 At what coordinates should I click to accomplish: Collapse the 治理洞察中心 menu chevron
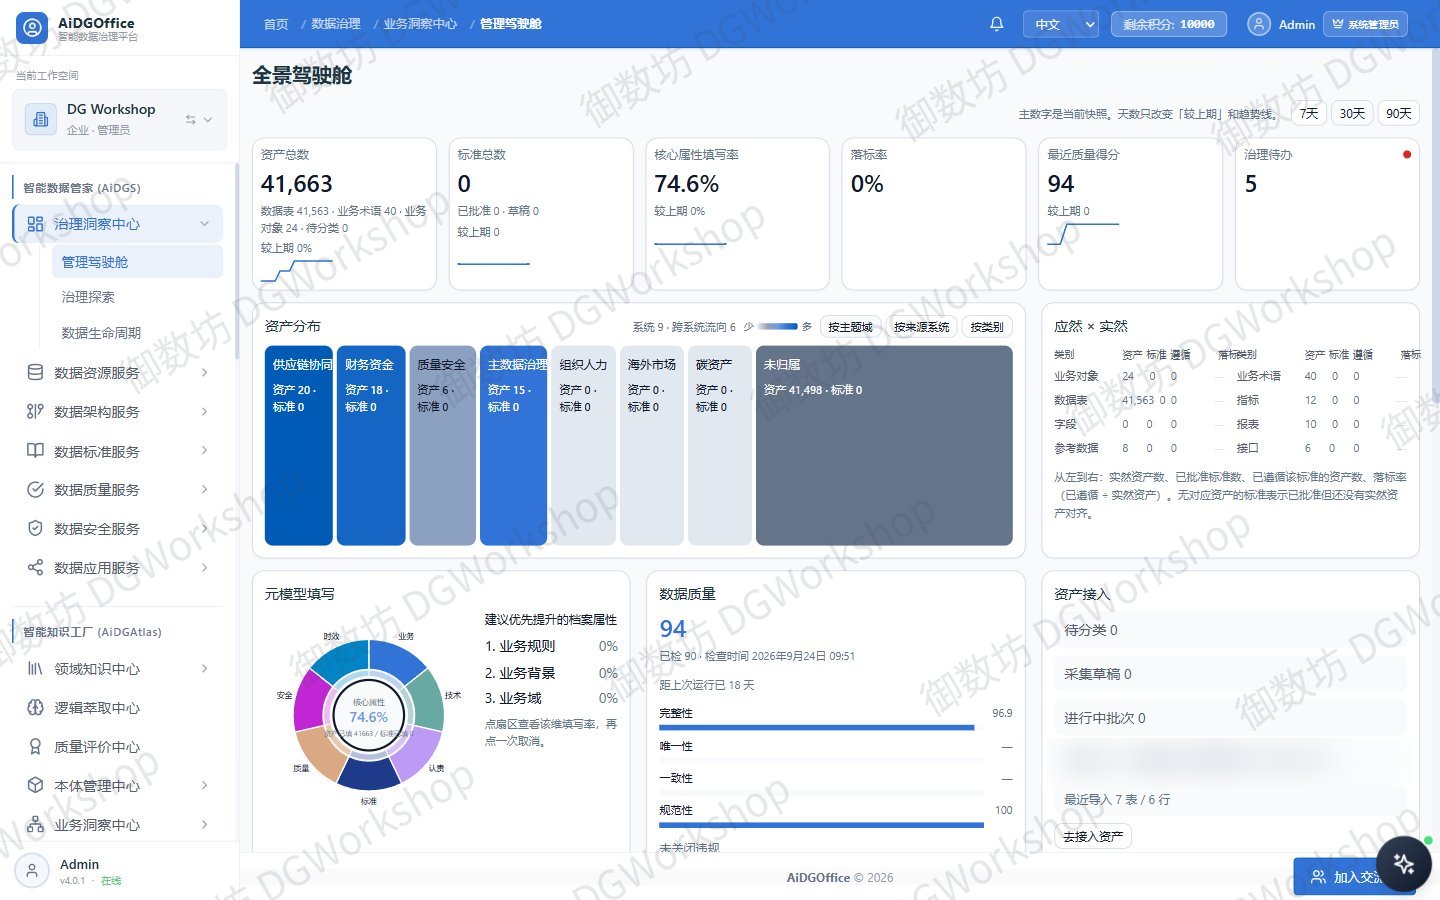(x=205, y=223)
